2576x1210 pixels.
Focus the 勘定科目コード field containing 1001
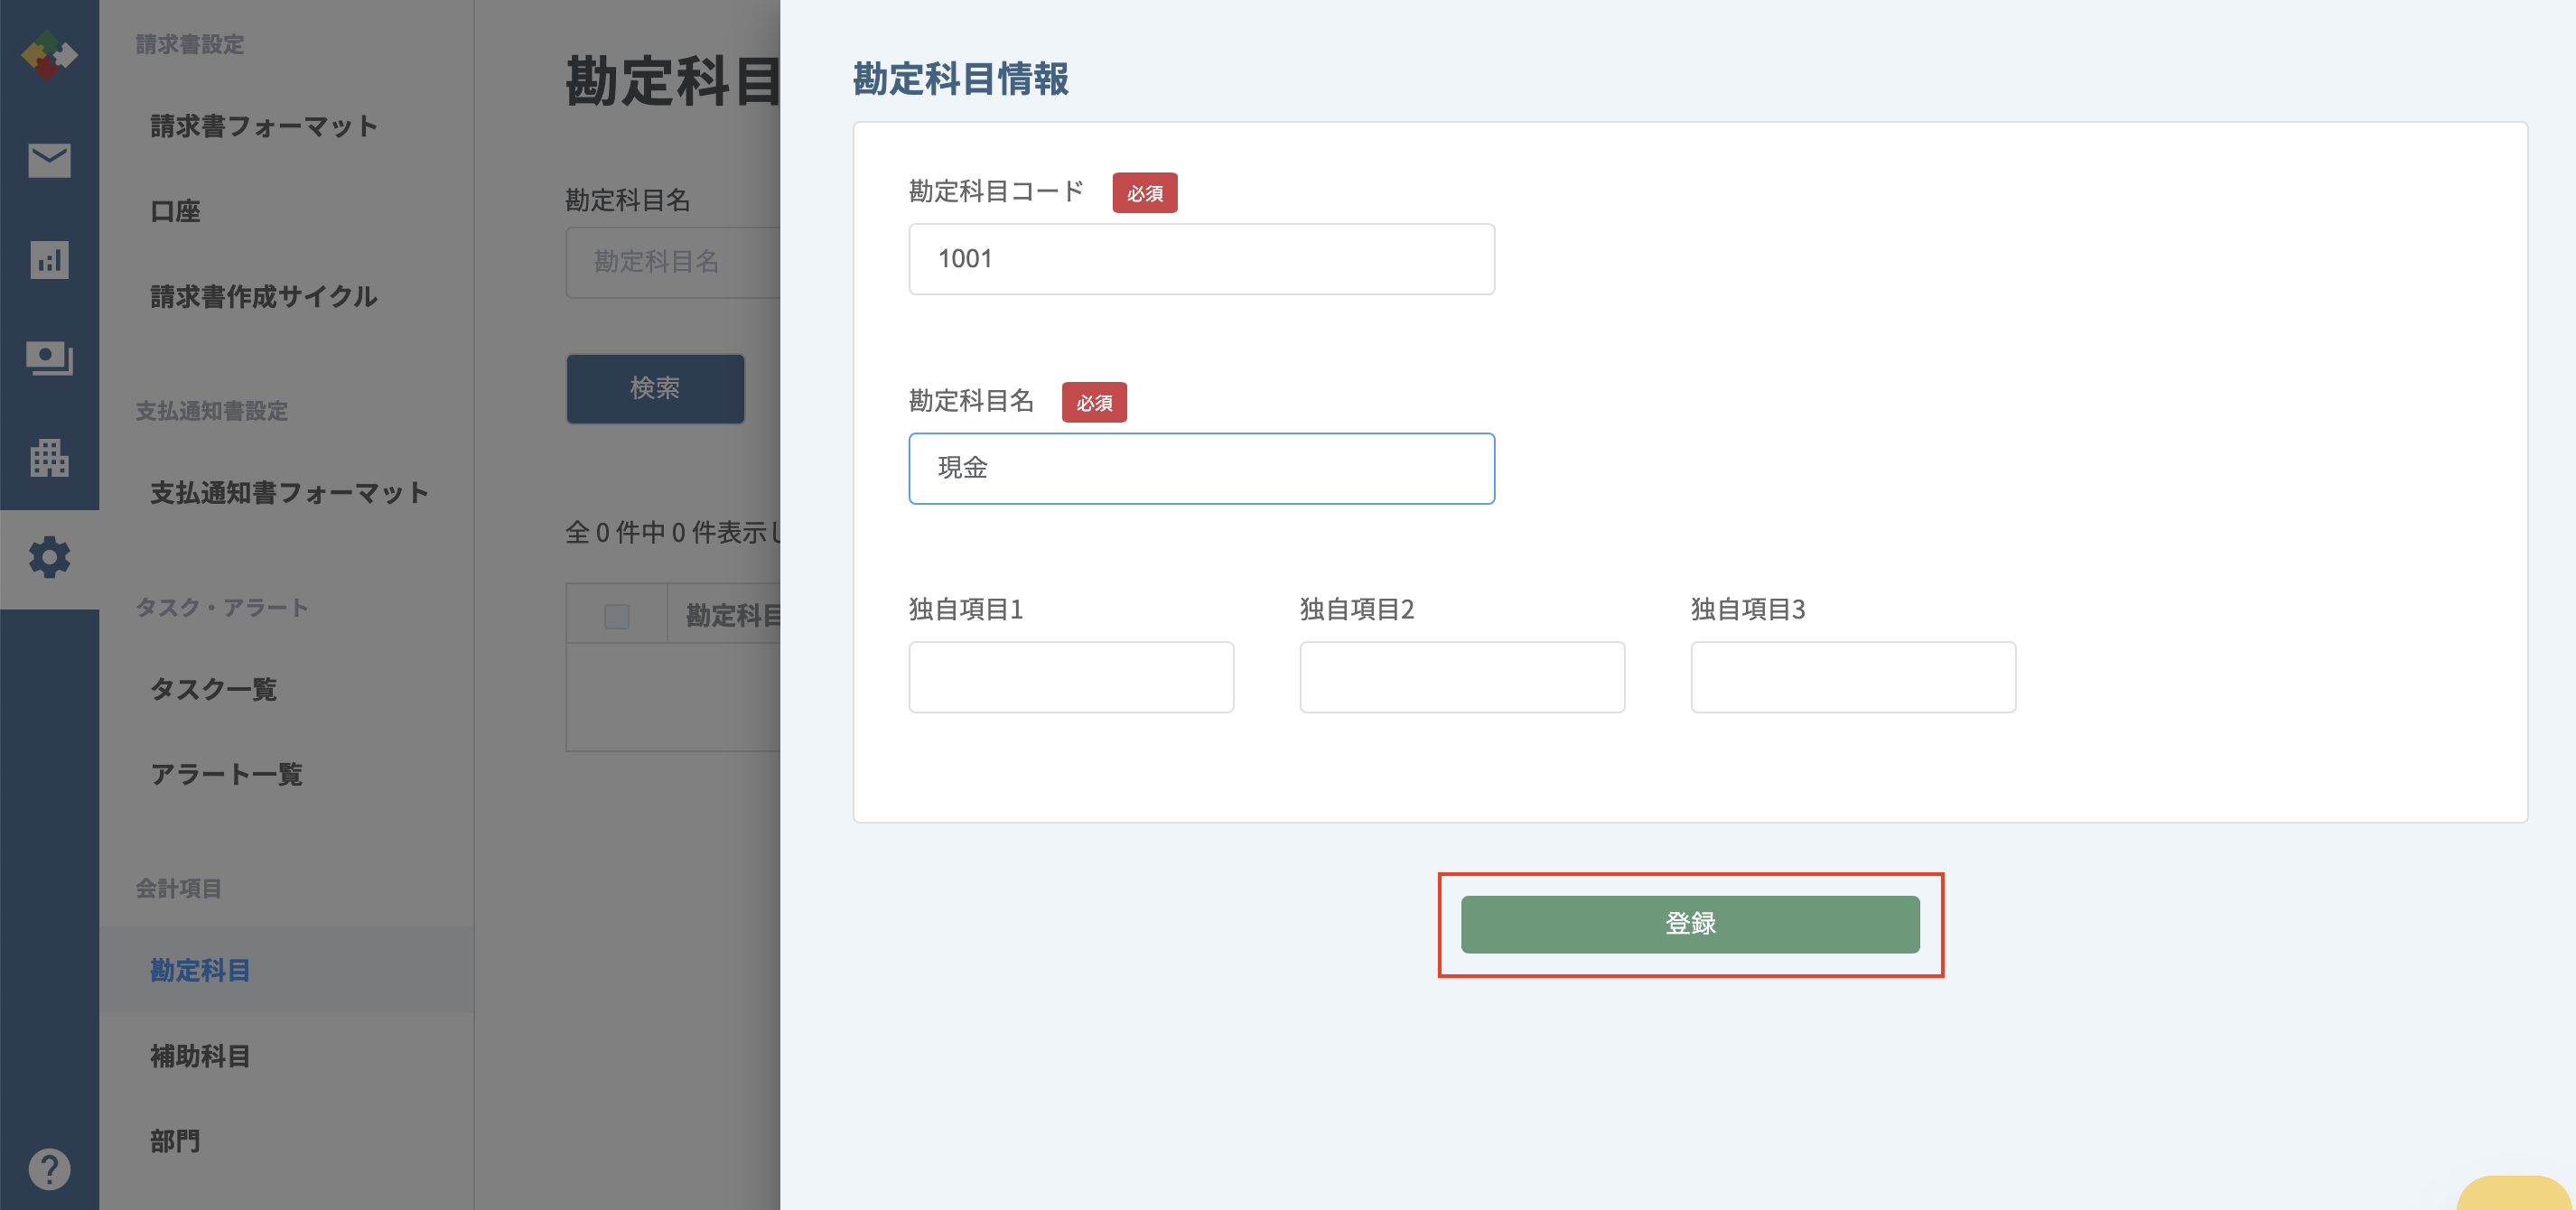pyautogui.click(x=1201, y=259)
